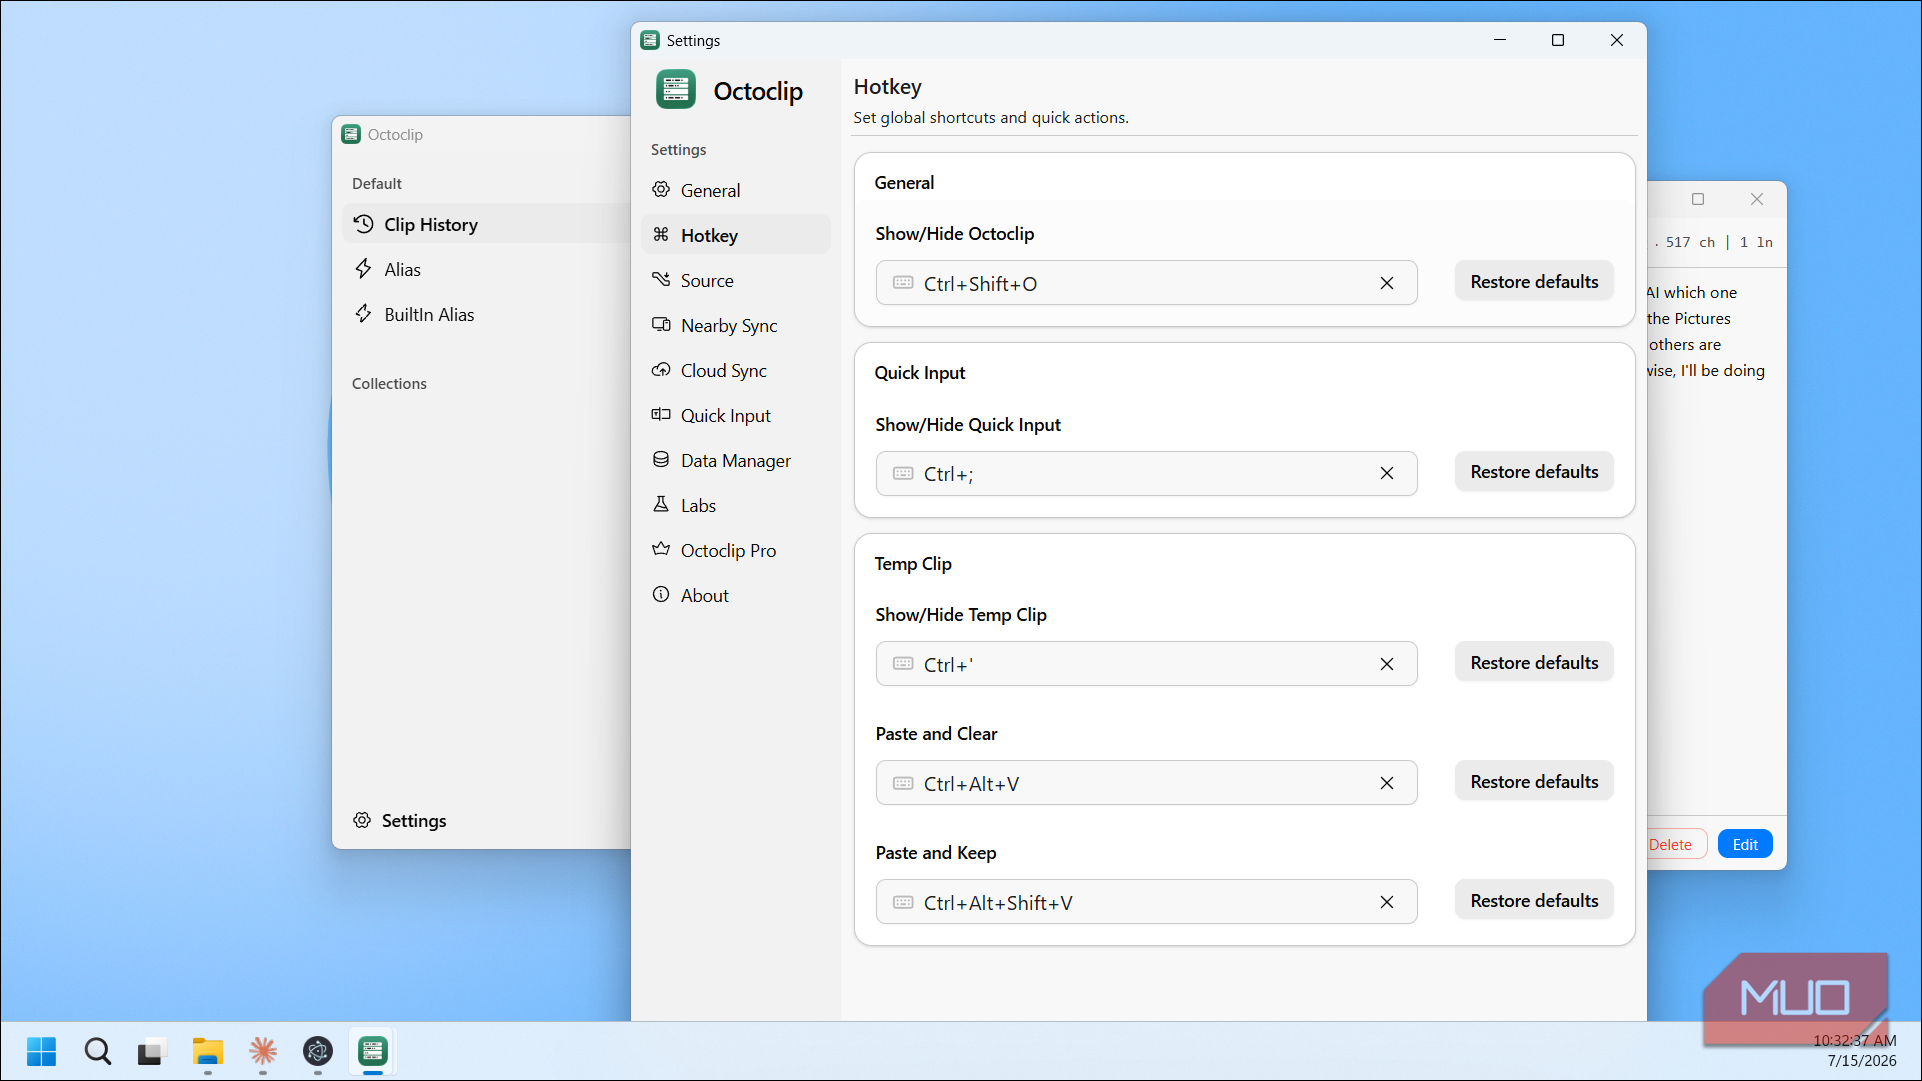The width and height of the screenshot is (1922, 1081).
Task: Restore defaults for Show/Hide Temp Clip
Action: coord(1534,663)
